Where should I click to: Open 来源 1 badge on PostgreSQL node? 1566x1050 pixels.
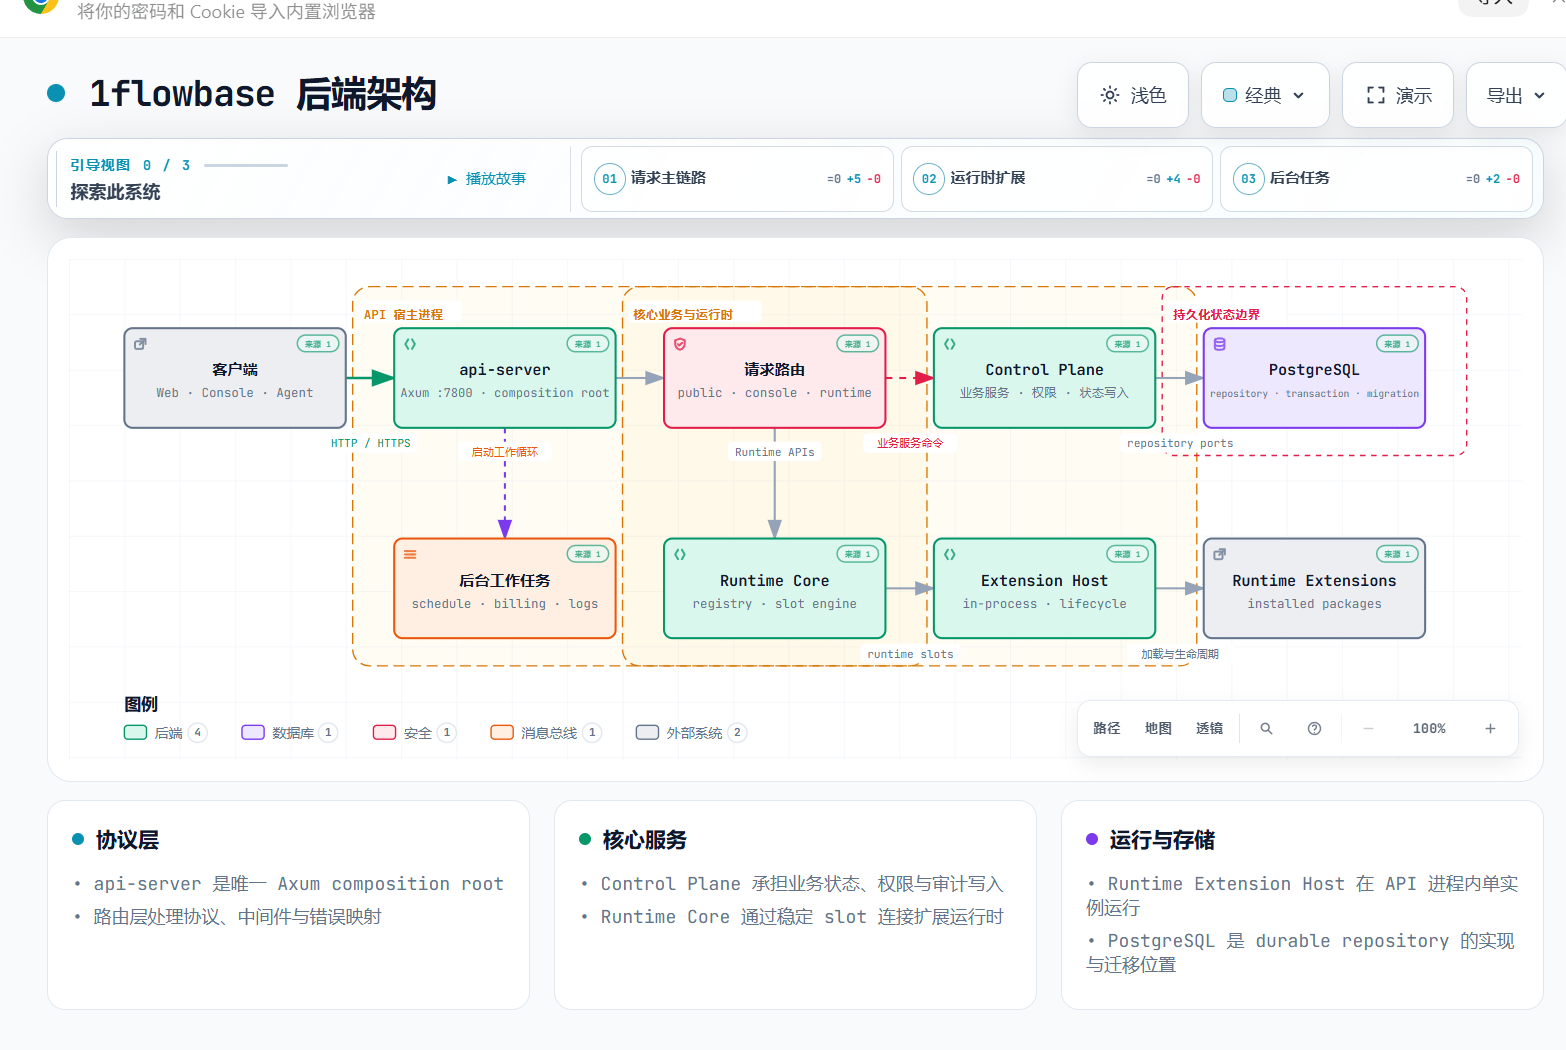(1397, 344)
